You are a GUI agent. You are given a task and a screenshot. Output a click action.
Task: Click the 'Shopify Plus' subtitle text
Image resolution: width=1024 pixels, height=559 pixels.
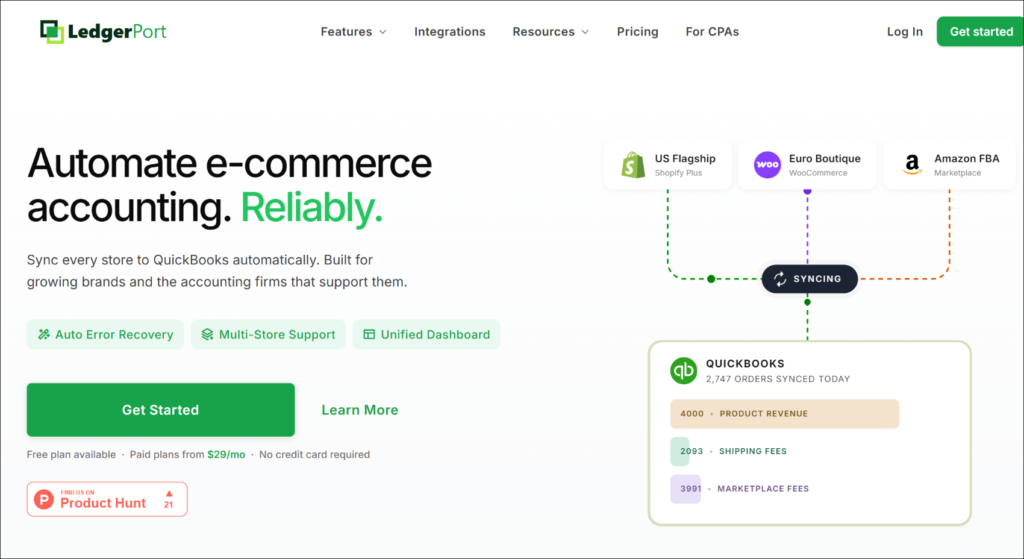click(x=678, y=173)
